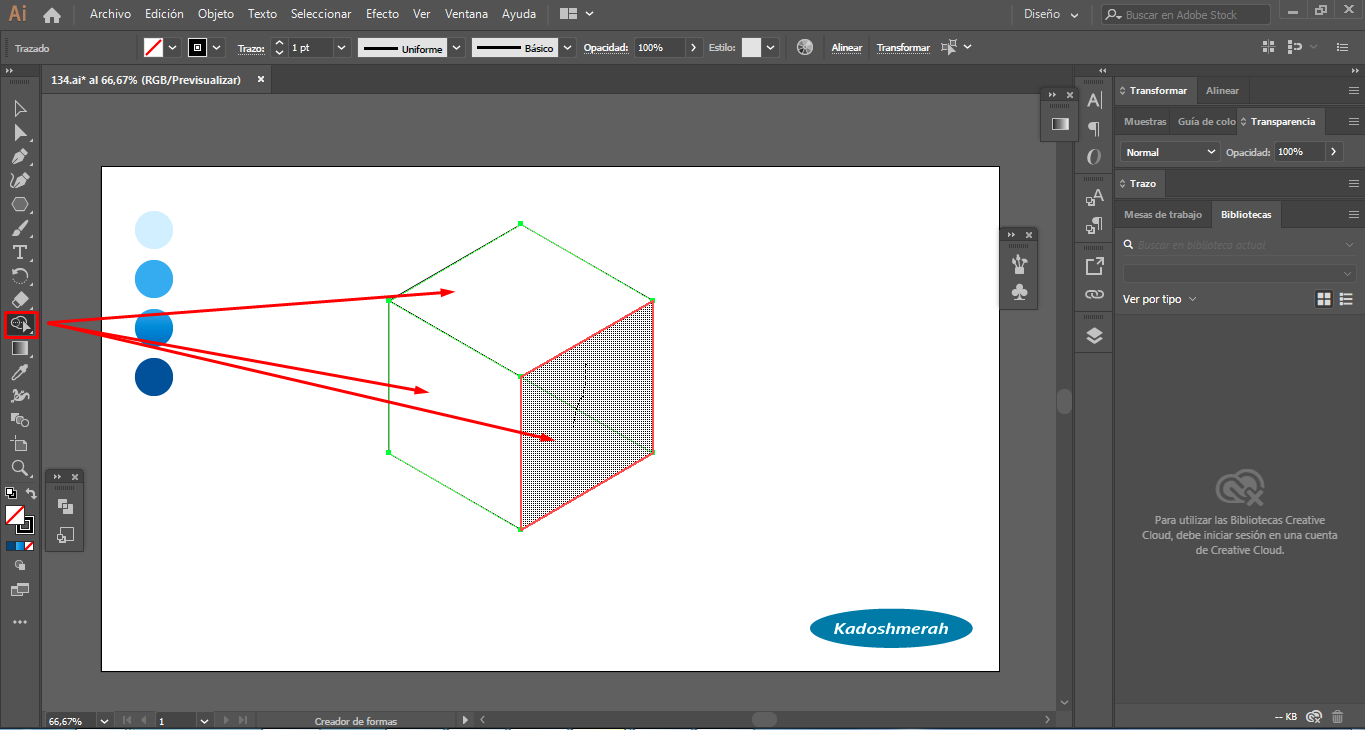This screenshot has height=730, width=1365.
Task: Select the Shape Builder tool
Action: coord(20,324)
